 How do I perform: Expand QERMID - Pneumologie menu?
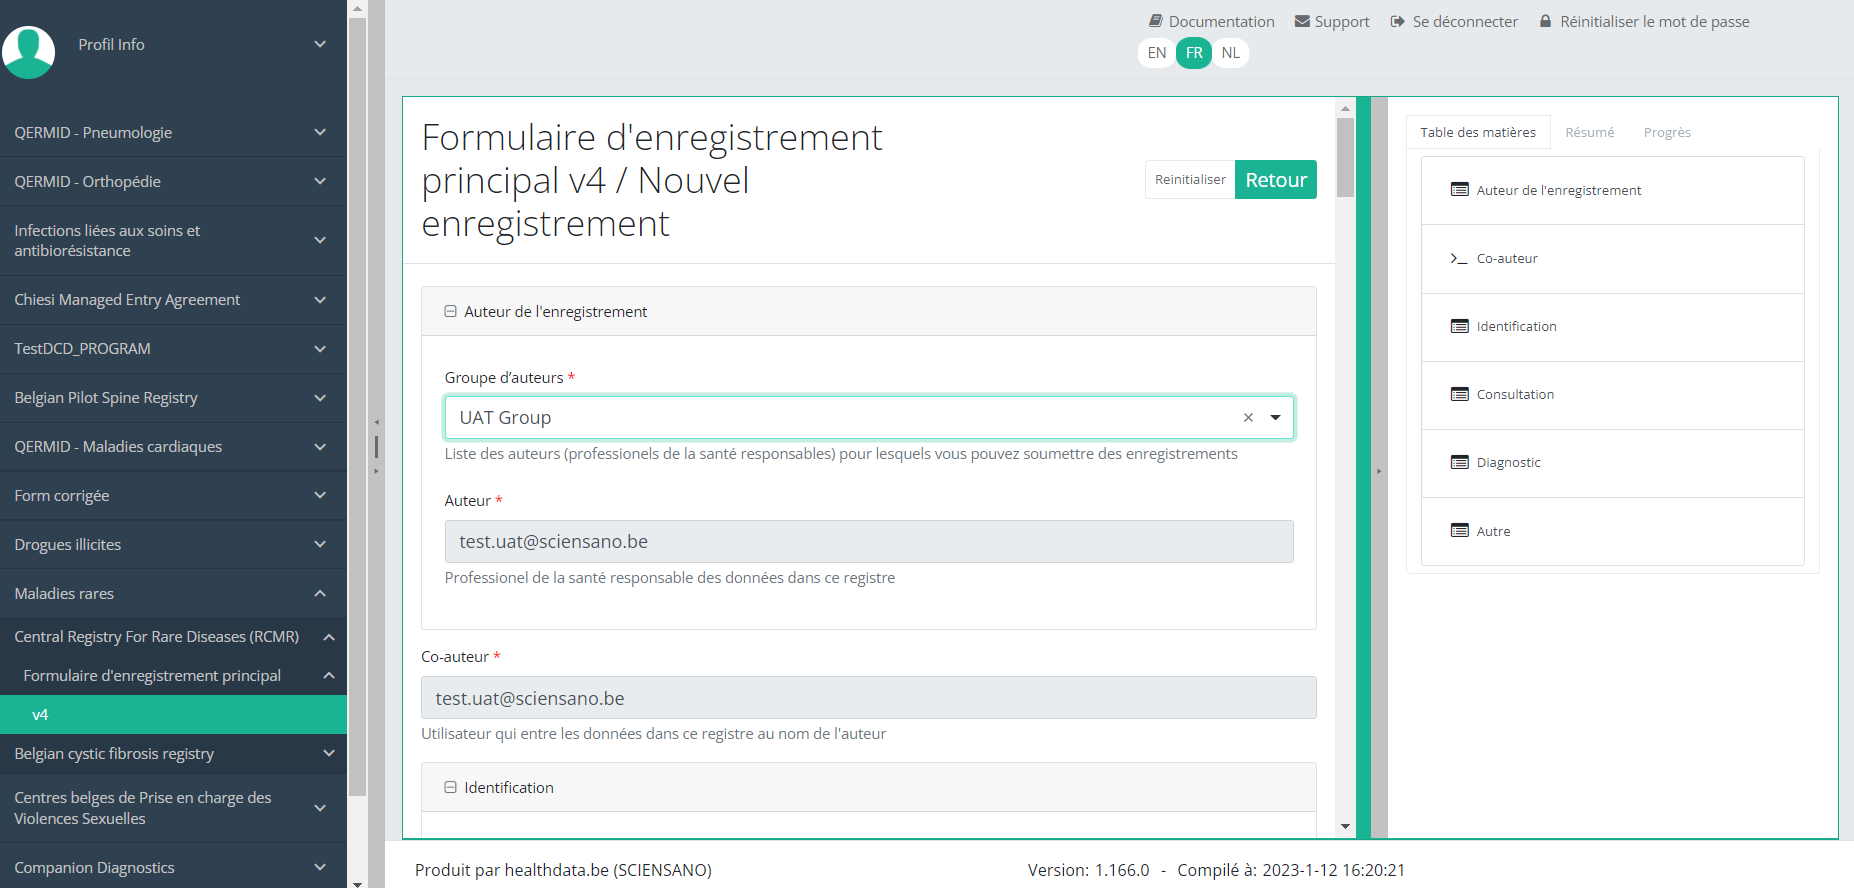320,132
